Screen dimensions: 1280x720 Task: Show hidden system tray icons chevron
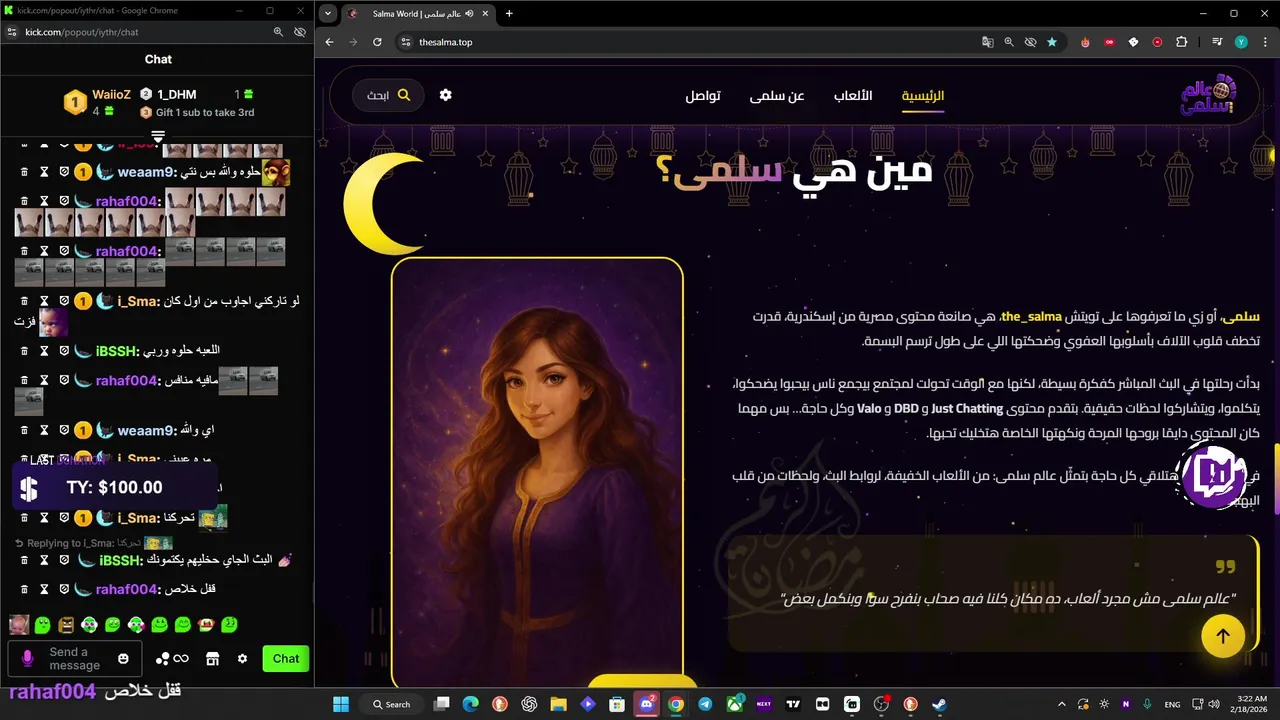[x=1061, y=704]
